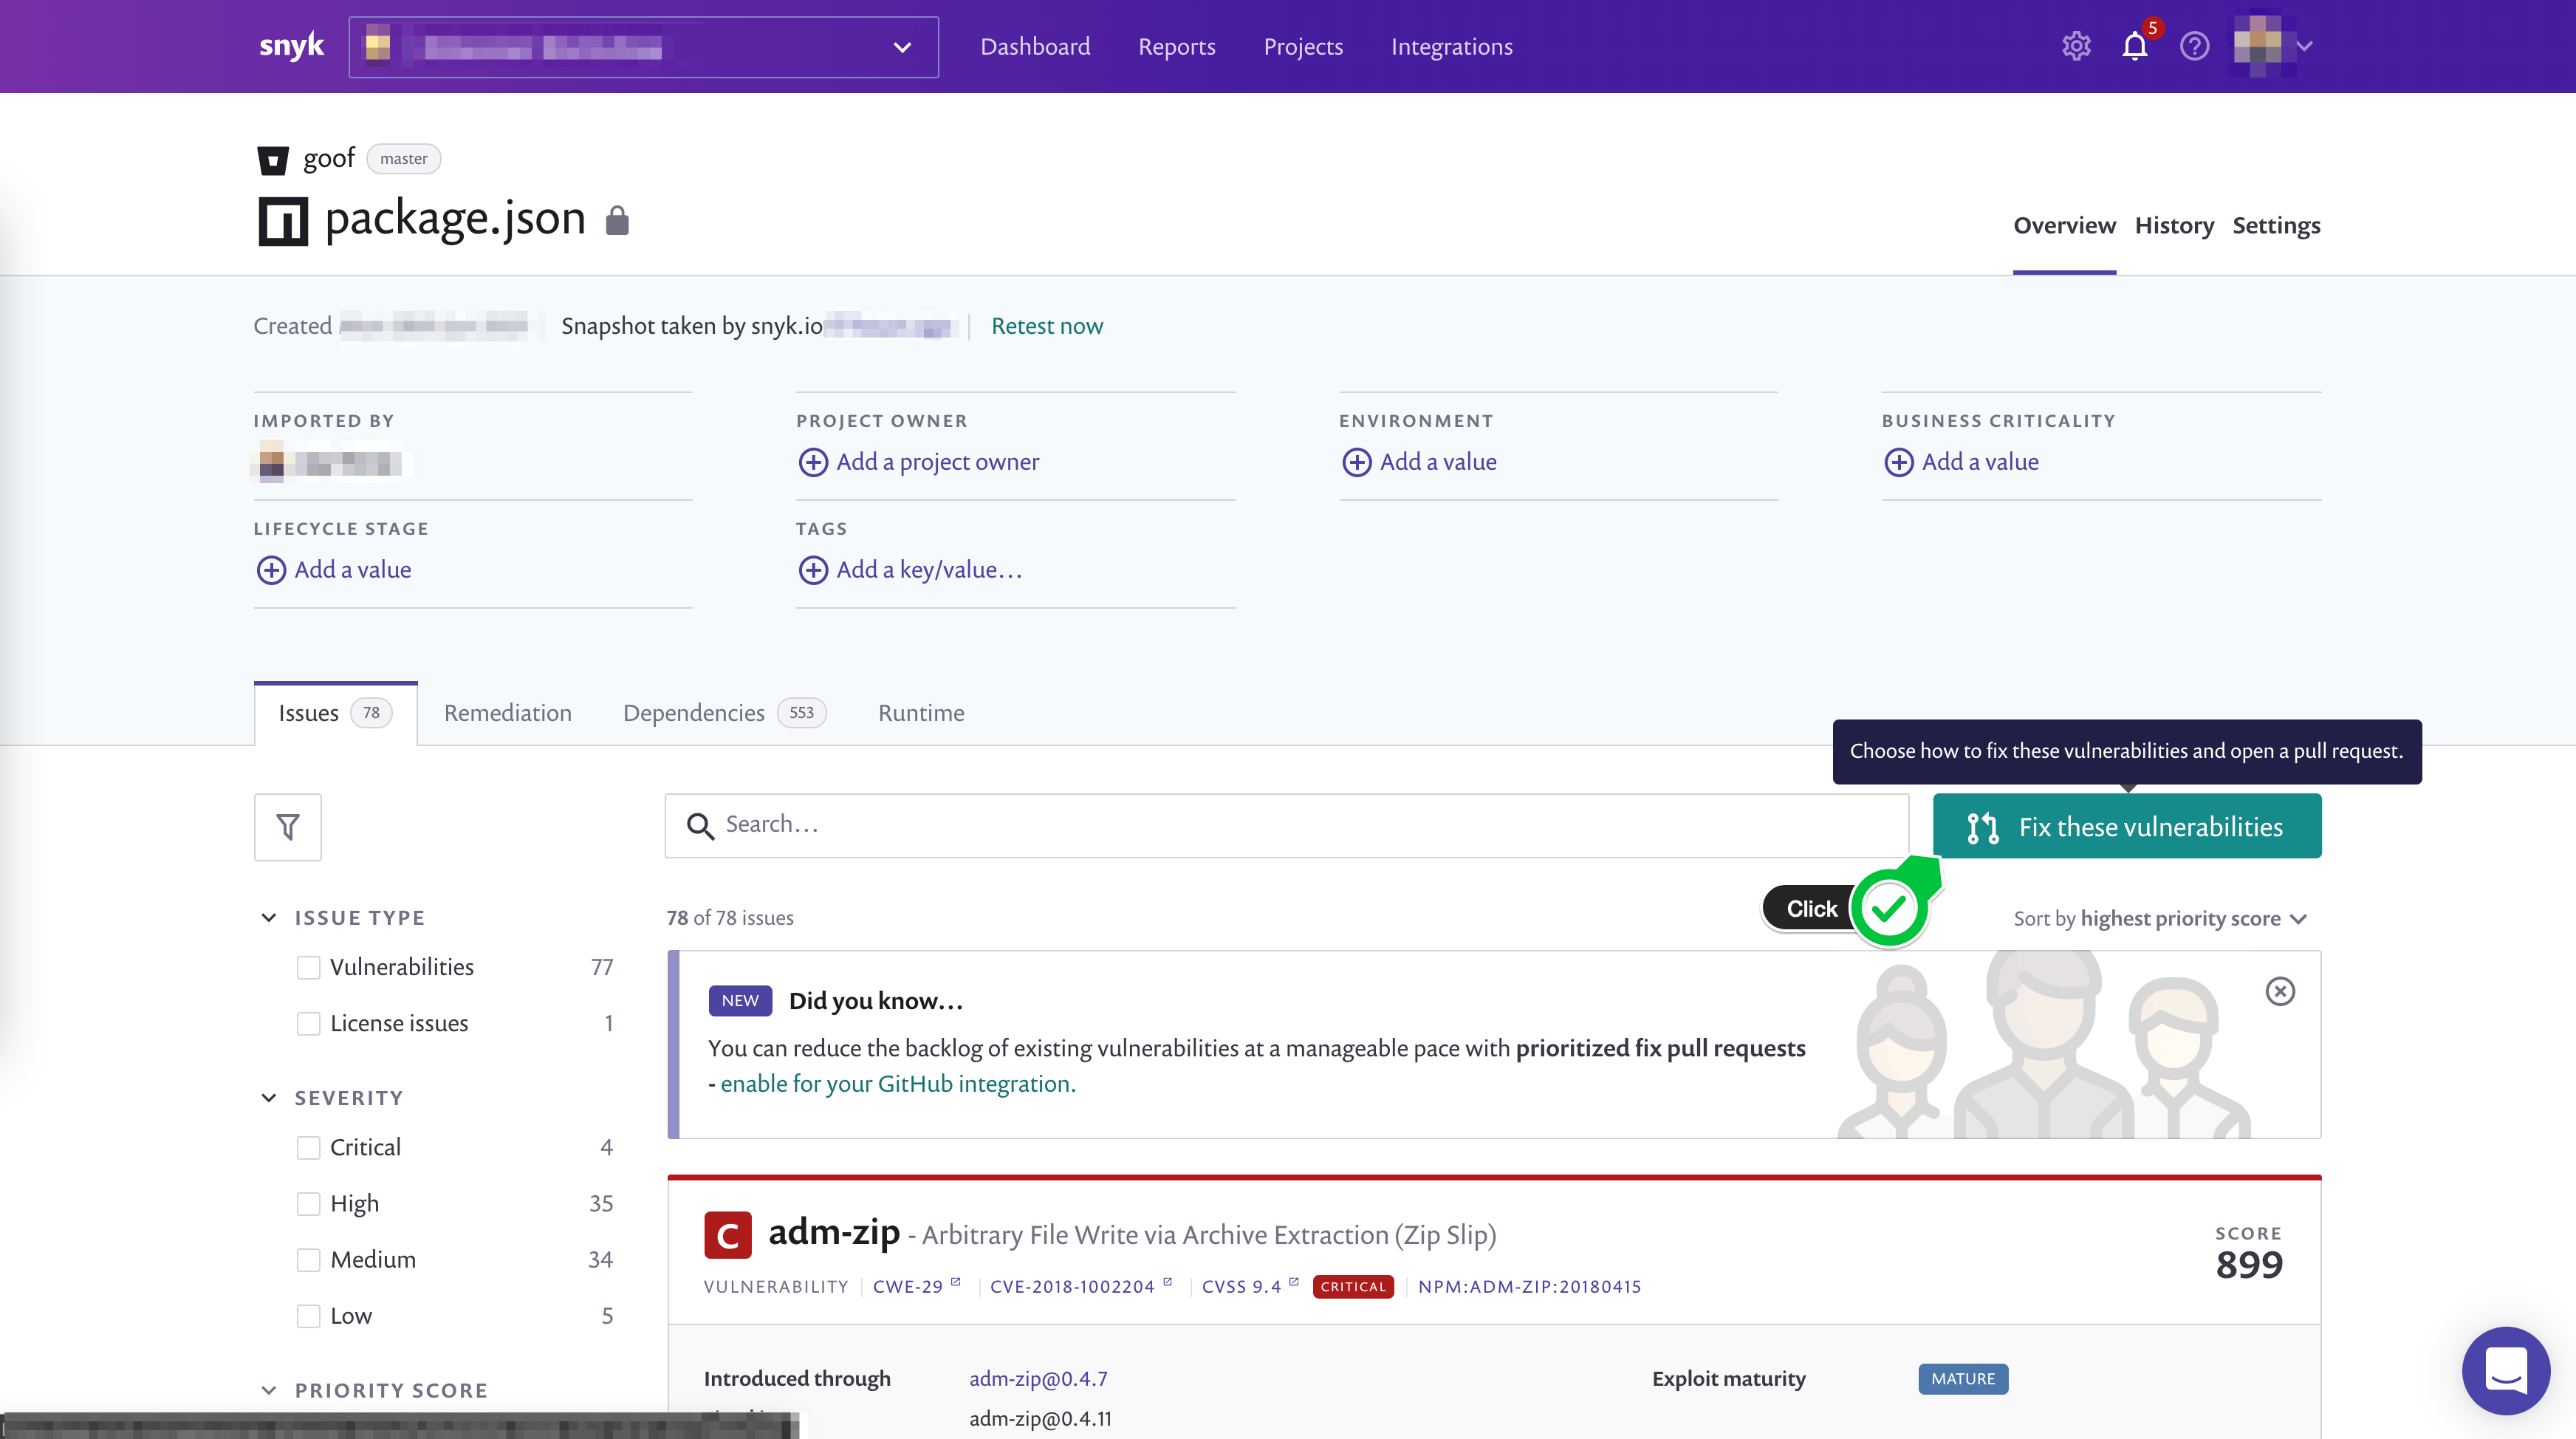Open the chat support bubble
2576x1439 pixels.
click(x=2506, y=1370)
